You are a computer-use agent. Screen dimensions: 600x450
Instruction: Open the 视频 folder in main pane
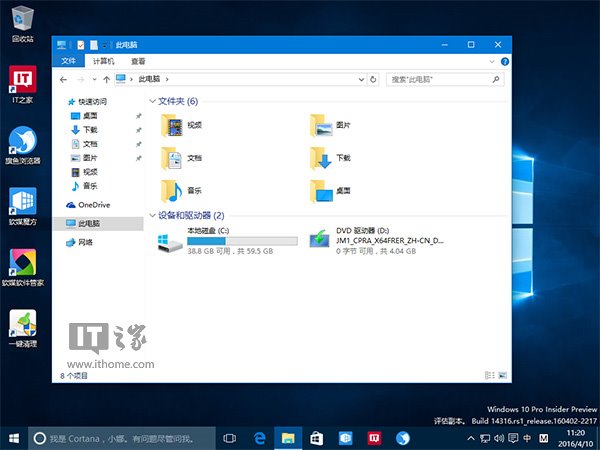(x=171, y=125)
